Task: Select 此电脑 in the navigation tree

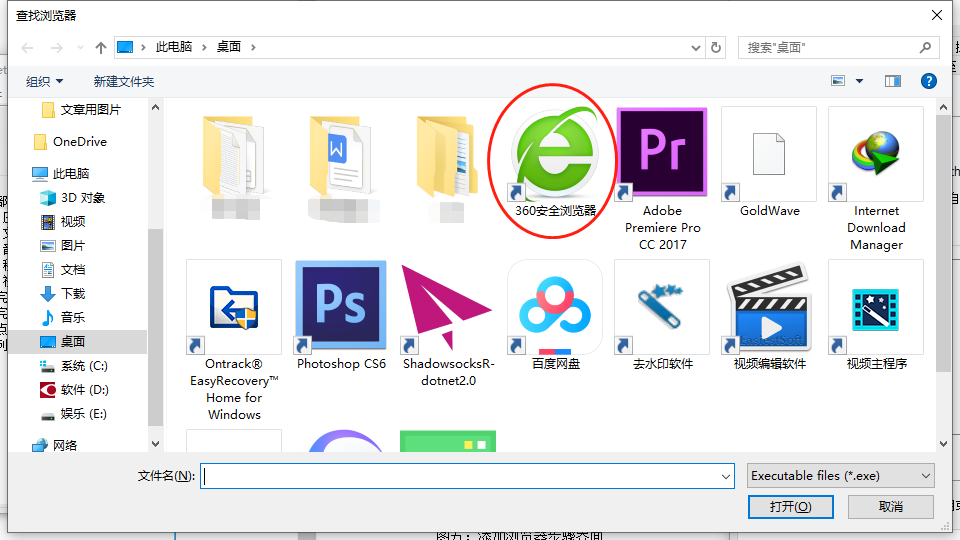Action: click(61, 174)
